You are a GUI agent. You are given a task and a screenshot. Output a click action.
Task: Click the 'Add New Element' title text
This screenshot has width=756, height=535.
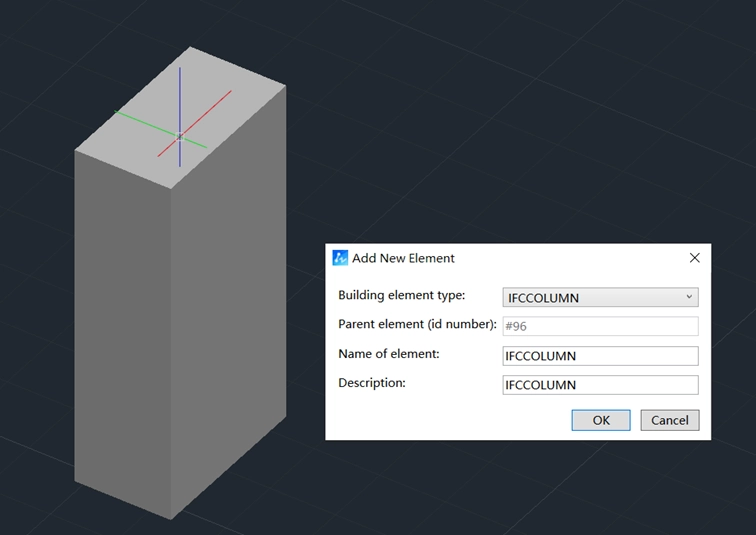tap(403, 258)
